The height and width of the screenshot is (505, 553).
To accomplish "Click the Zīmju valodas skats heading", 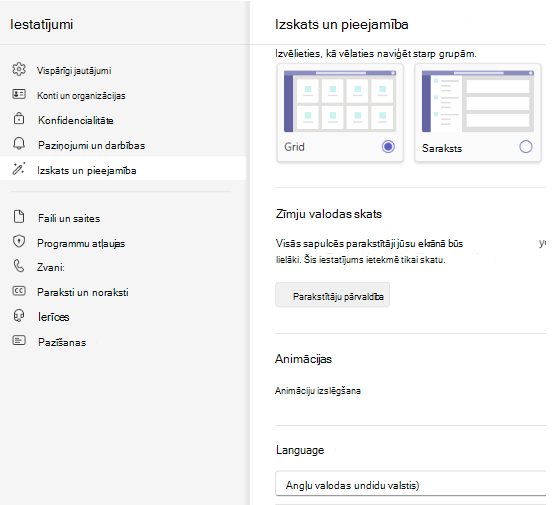I will pos(328,214).
